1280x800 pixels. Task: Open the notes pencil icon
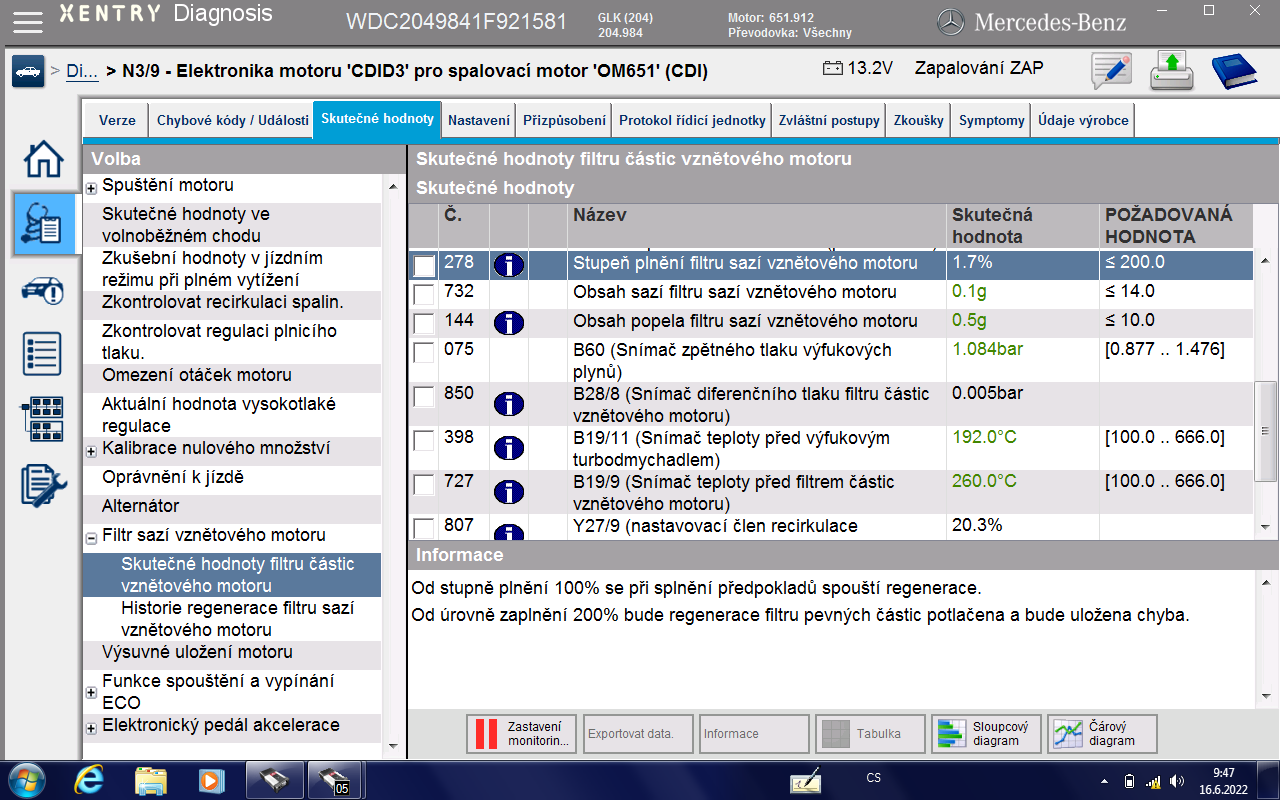point(1111,71)
